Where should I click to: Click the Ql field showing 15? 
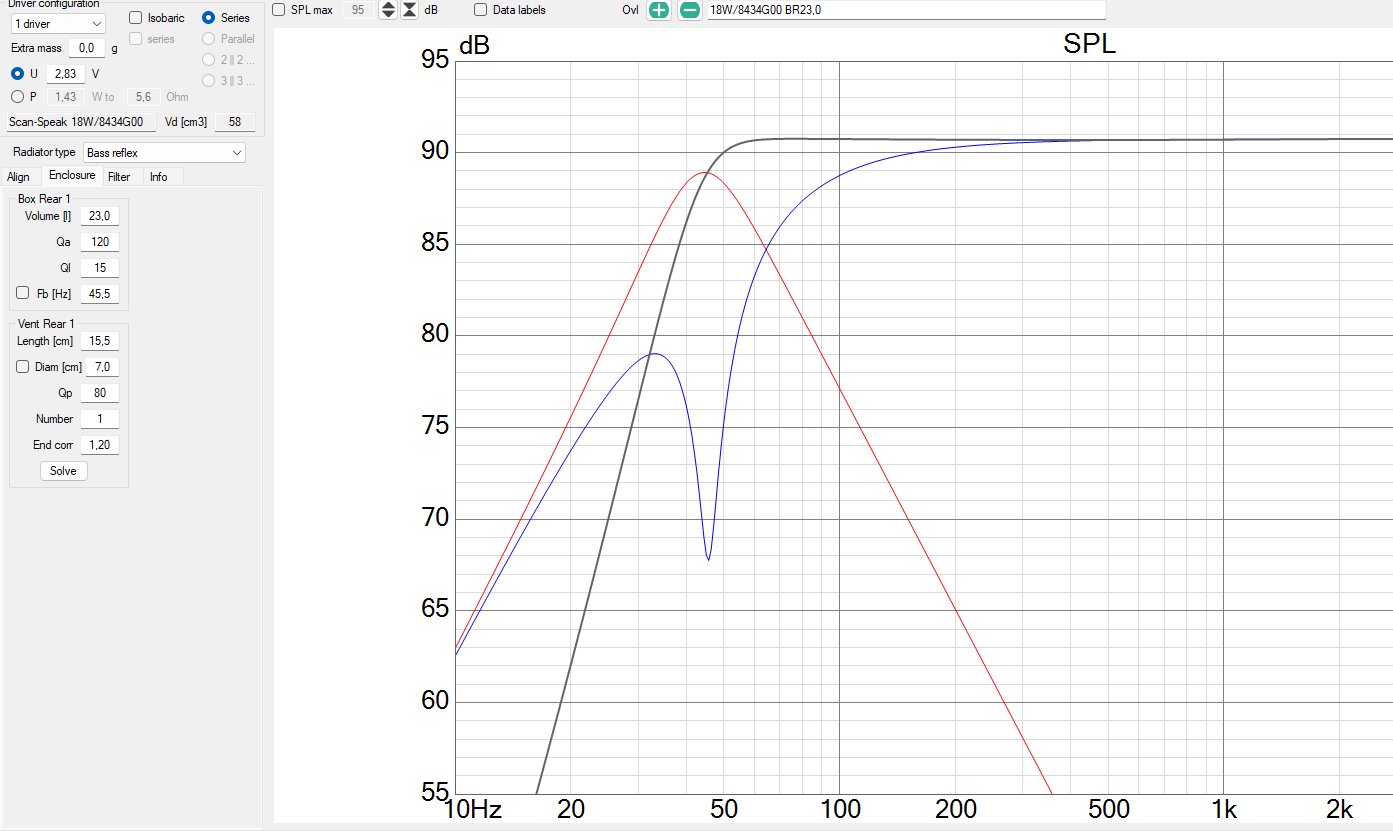coord(100,268)
